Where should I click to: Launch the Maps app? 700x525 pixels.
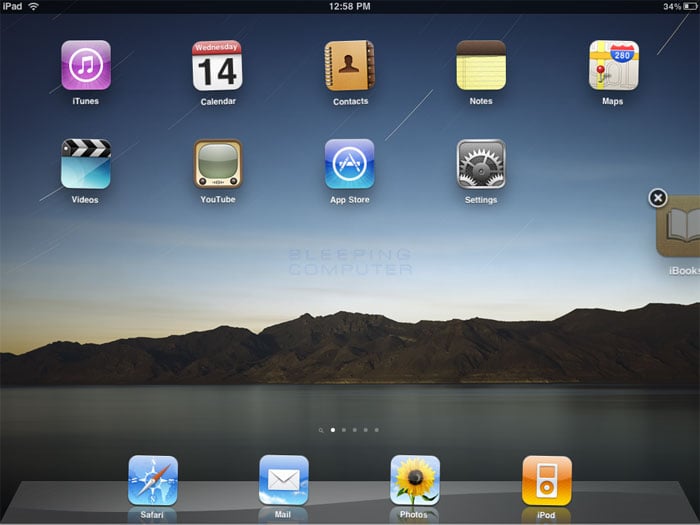point(613,65)
